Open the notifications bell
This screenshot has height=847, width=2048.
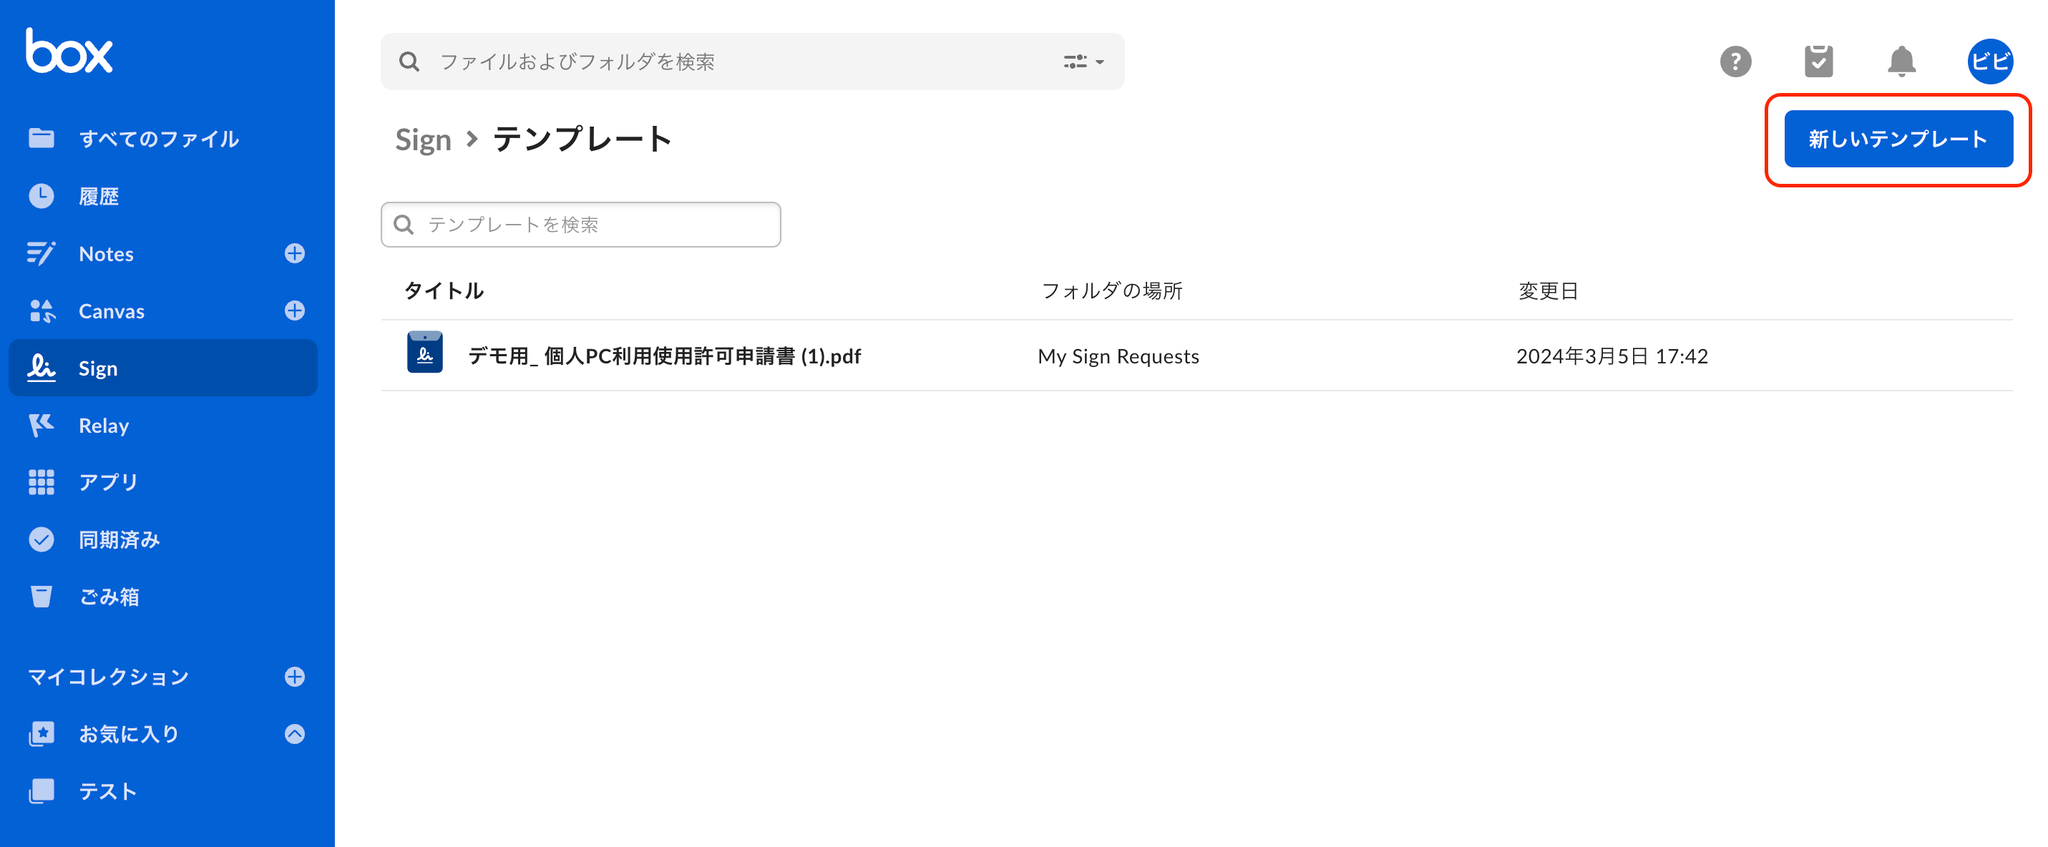point(1901,62)
